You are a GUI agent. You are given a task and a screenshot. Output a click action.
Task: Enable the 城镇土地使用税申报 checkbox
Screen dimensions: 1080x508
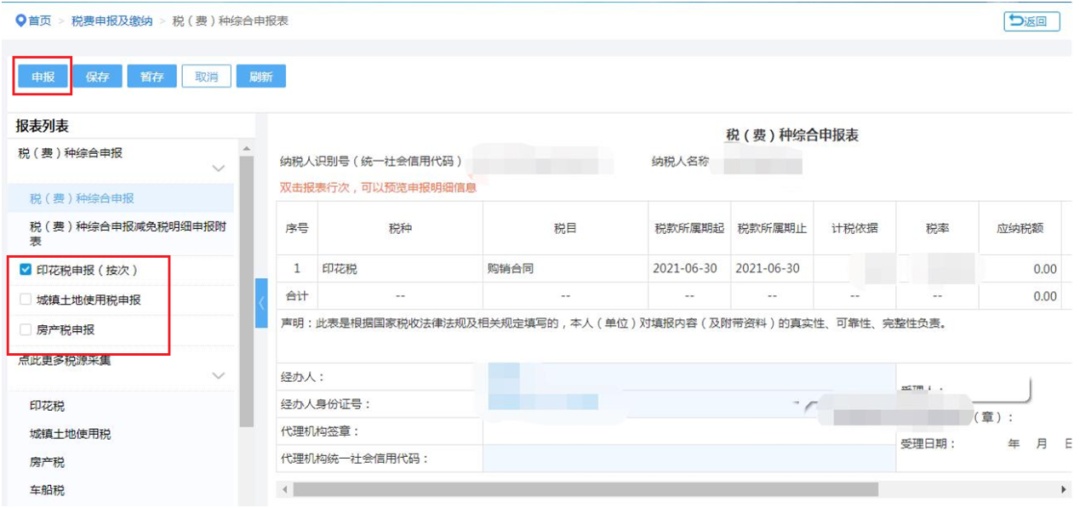[x=26, y=300]
